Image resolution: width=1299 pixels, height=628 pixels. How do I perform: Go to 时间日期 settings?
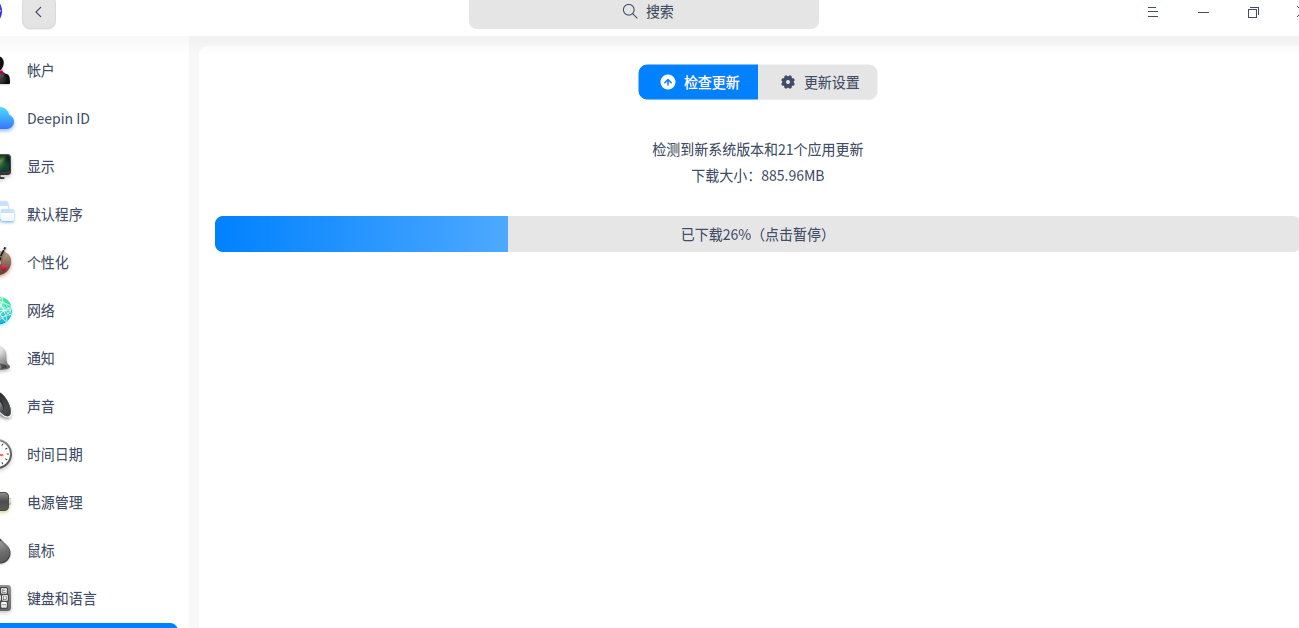click(88, 454)
